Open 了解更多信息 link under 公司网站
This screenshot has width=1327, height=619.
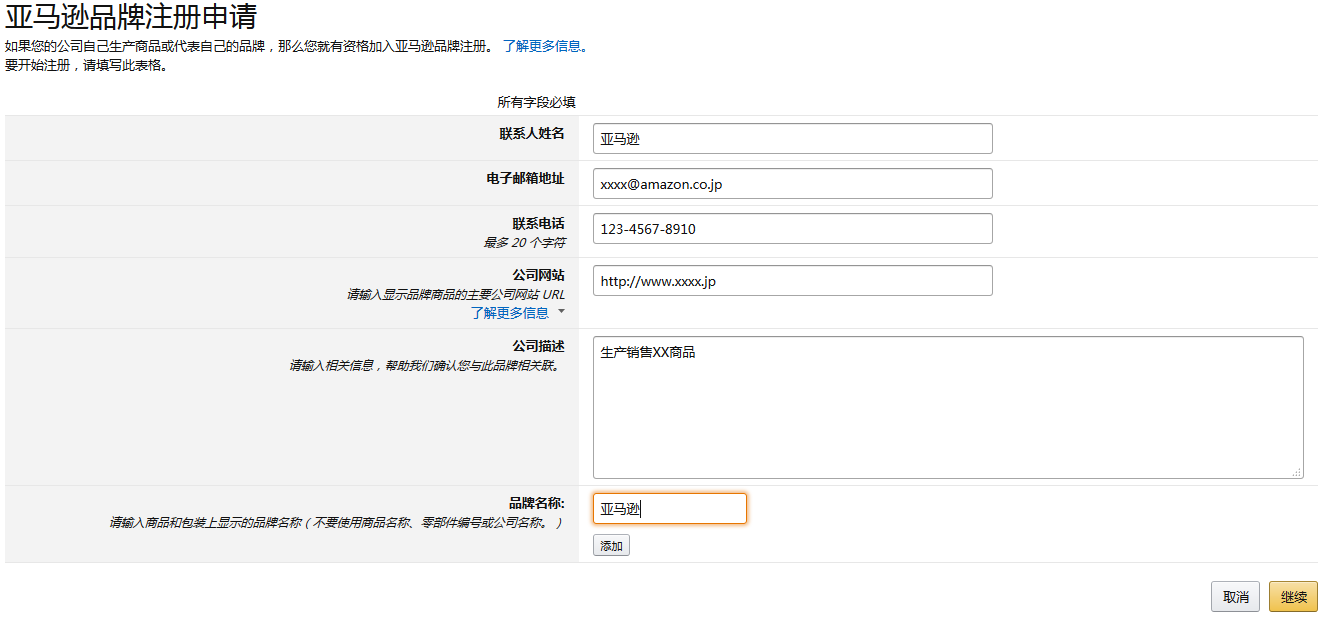(510, 313)
